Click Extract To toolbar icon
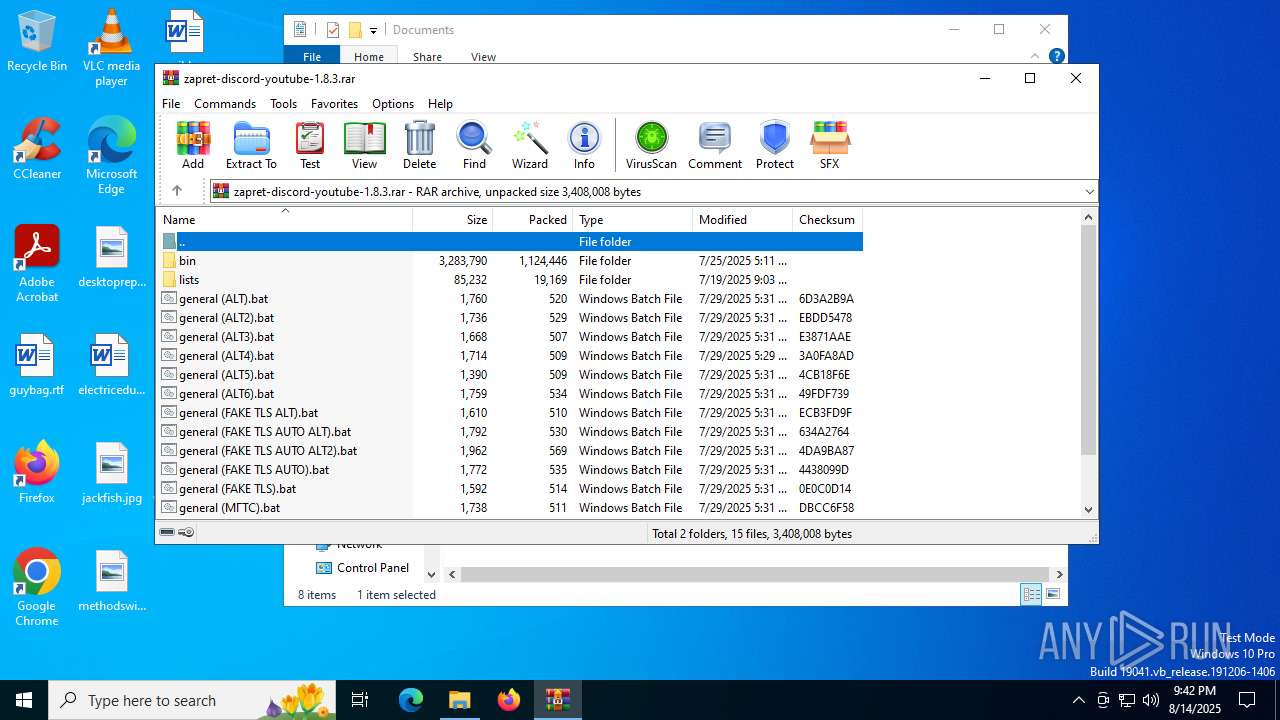 (x=251, y=145)
